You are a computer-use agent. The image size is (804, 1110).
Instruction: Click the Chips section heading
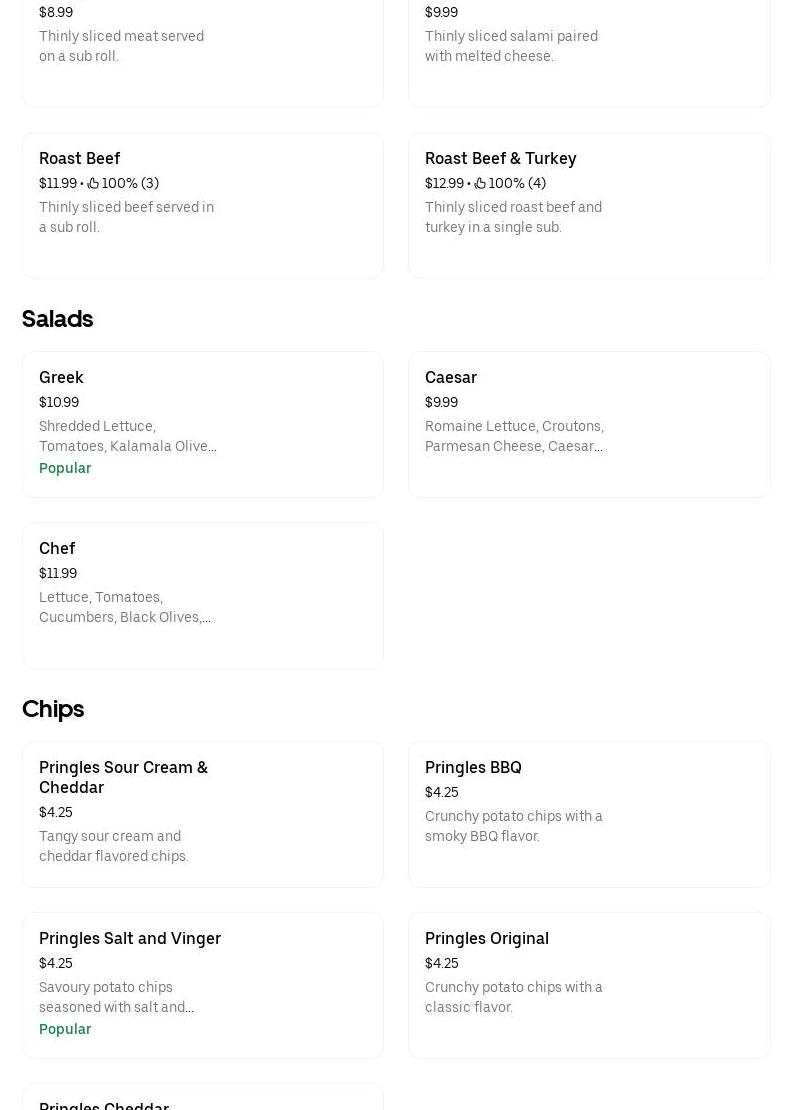click(x=53, y=709)
